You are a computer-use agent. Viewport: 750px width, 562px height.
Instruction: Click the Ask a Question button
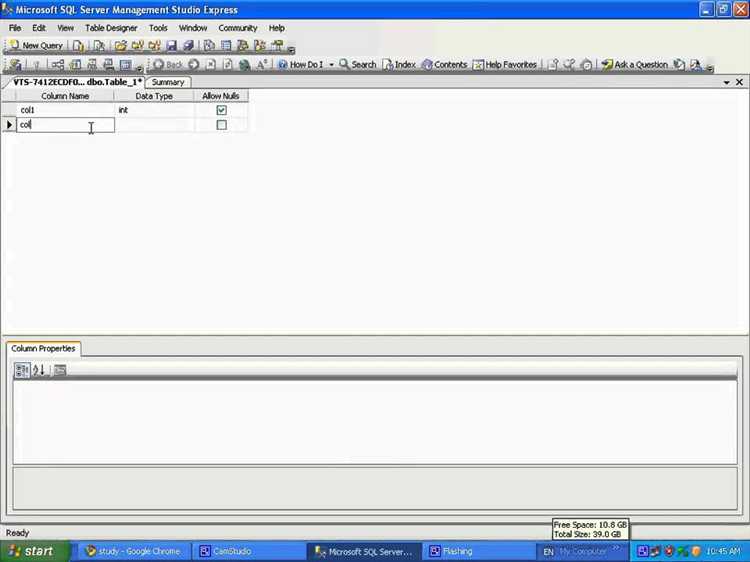coord(635,65)
